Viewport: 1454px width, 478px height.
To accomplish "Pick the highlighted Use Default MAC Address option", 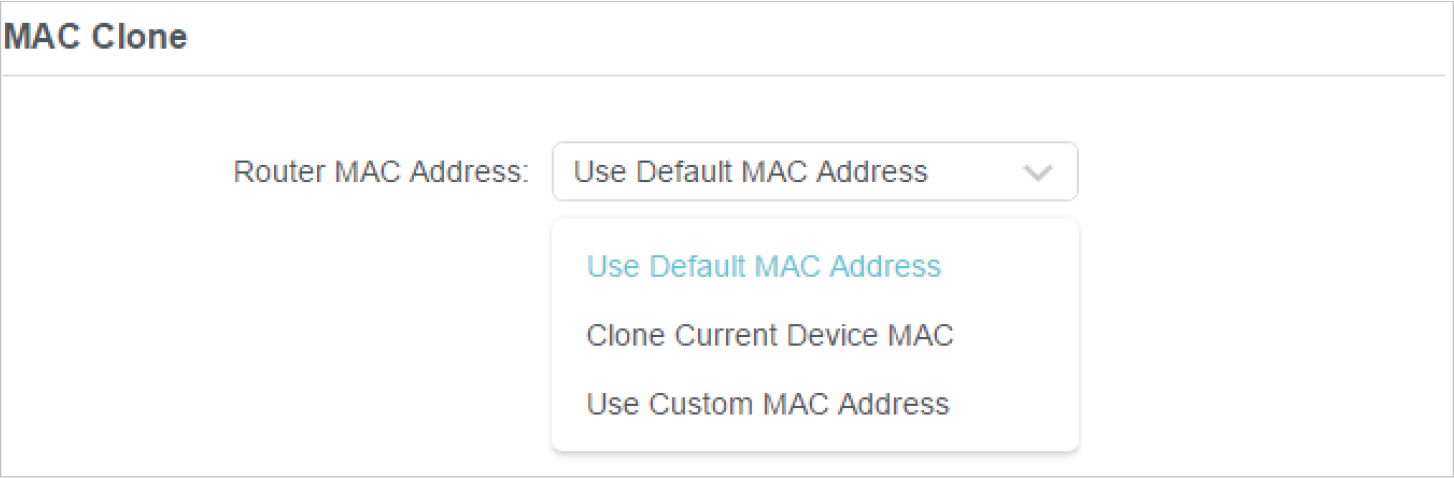I will [763, 267].
